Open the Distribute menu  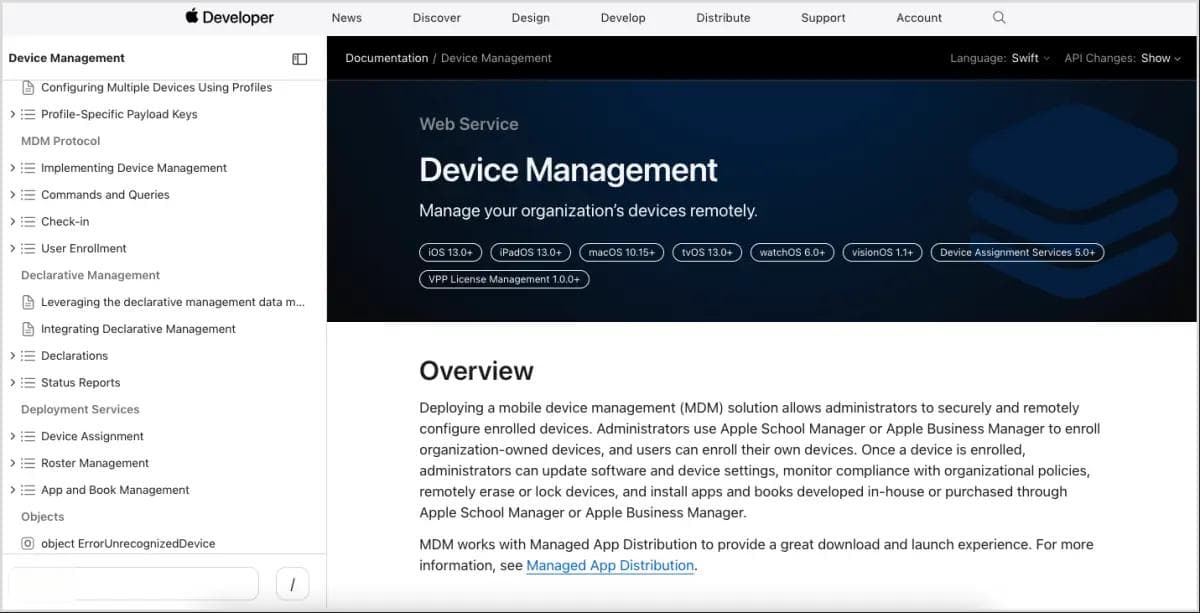[x=723, y=18]
